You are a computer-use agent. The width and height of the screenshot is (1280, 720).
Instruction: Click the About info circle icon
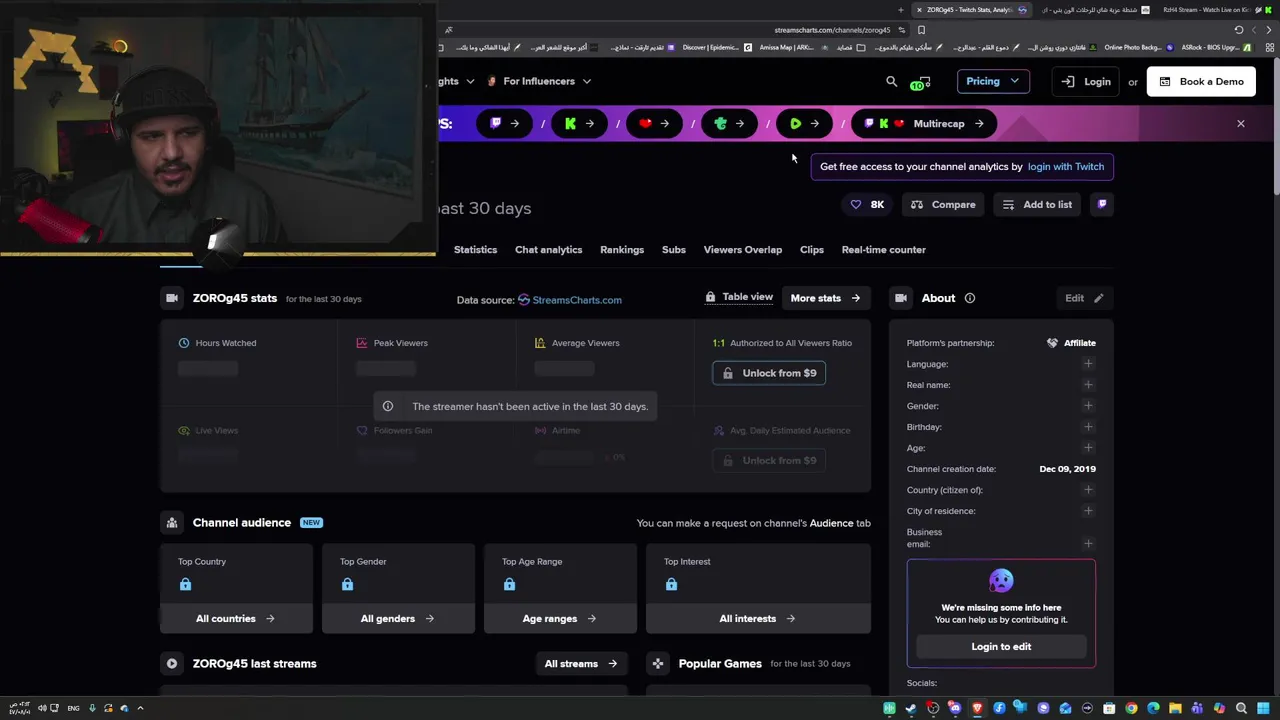[x=970, y=298]
